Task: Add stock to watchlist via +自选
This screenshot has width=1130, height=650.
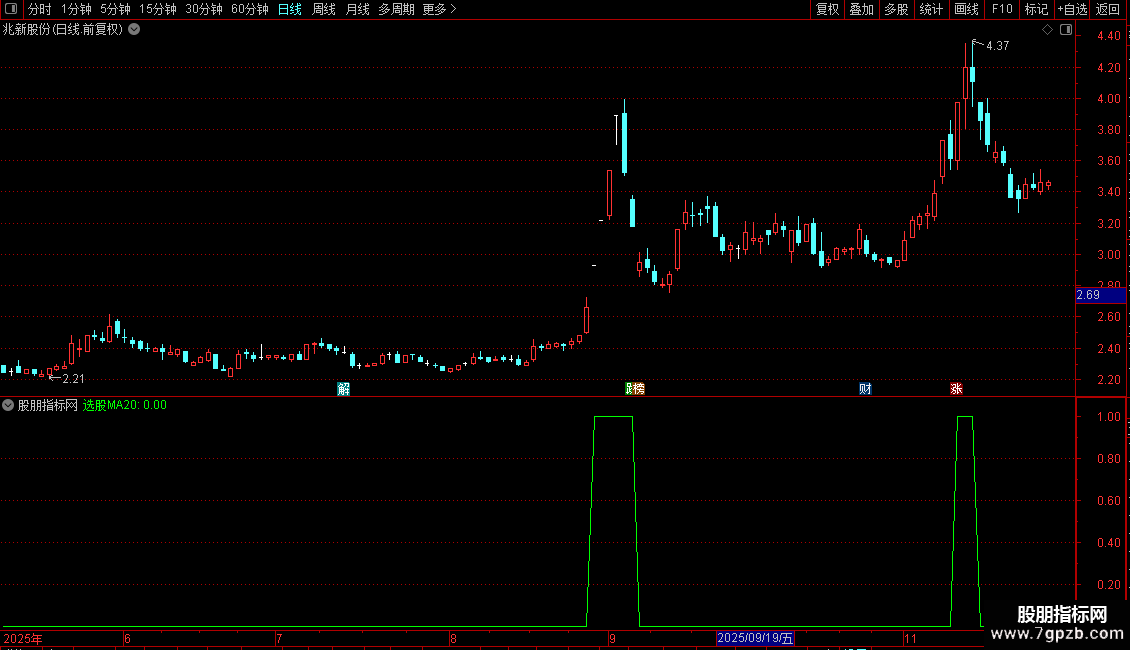Action: point(1072,9)
